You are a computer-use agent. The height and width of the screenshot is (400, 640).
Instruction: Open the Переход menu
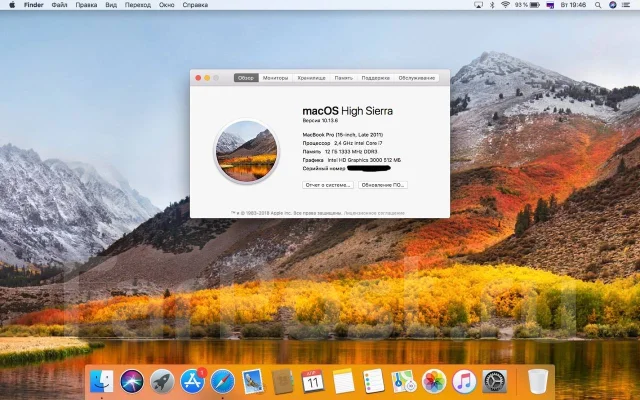tap(138, 5)
